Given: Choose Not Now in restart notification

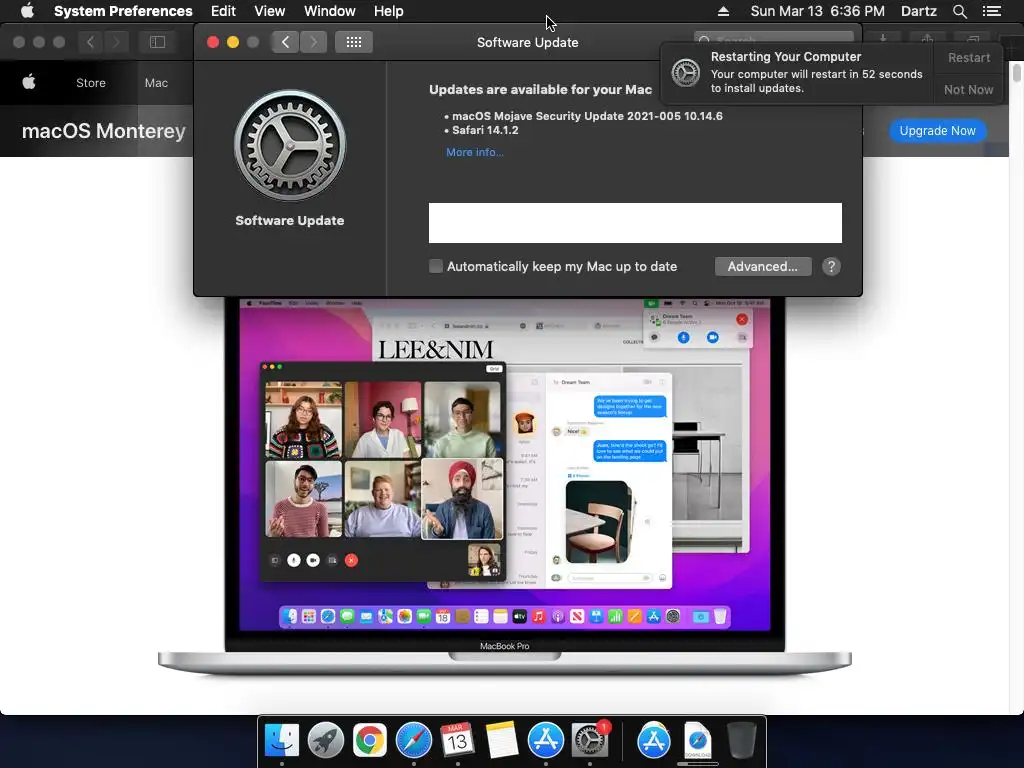Looking at the screenshot, I should (x=968, y=89).
